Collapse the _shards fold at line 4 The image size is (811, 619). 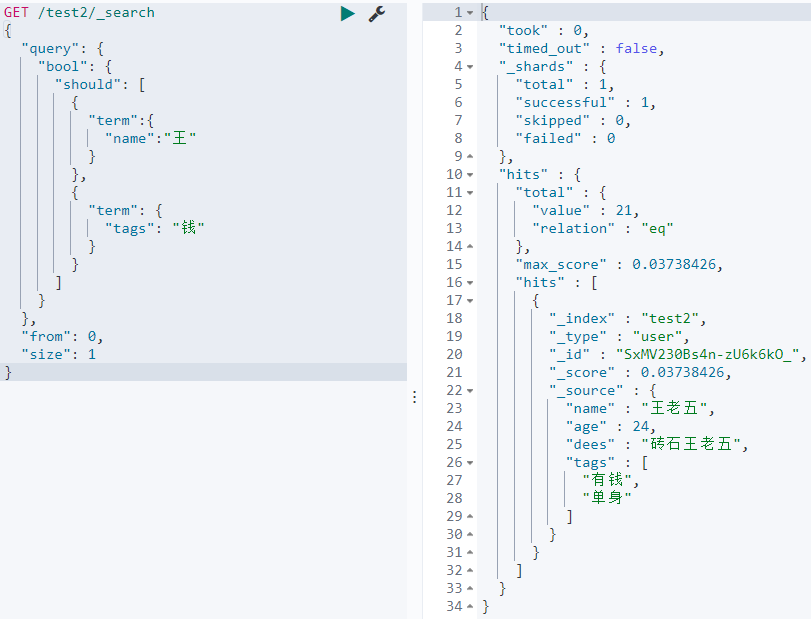[x=470, y=67]
